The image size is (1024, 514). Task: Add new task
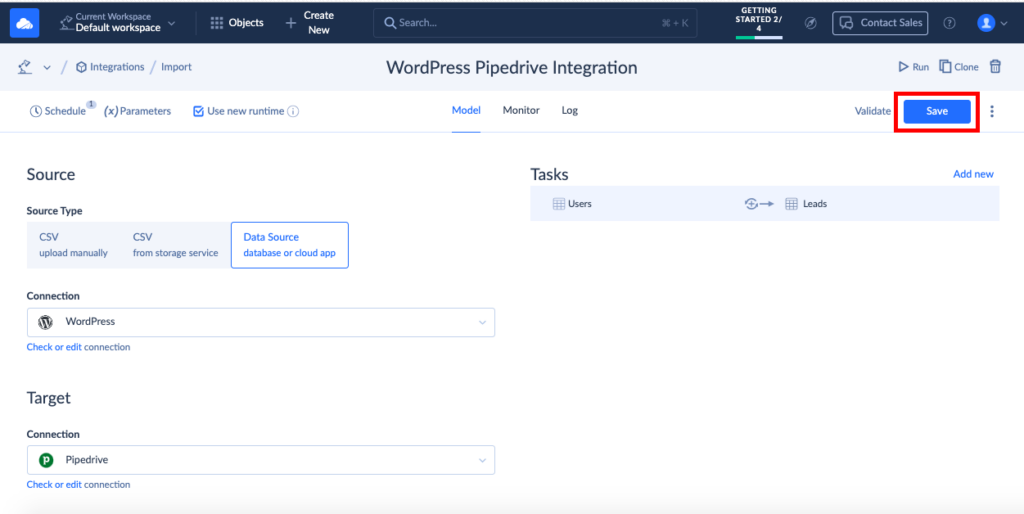click(973, 174)
